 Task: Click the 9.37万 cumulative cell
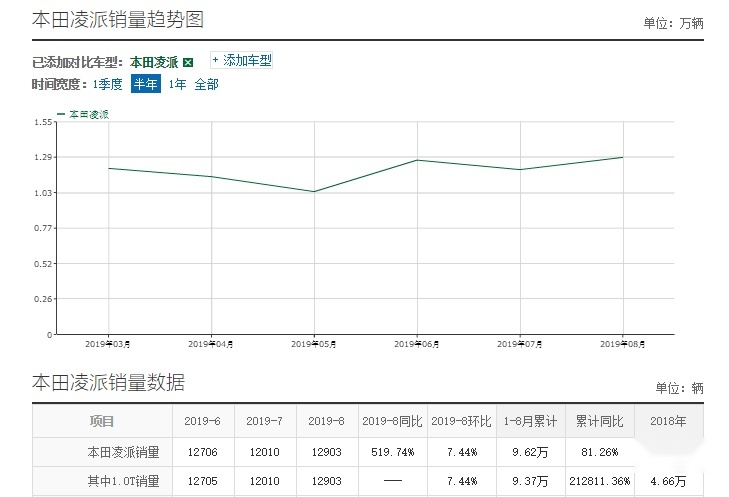(530, 481)
